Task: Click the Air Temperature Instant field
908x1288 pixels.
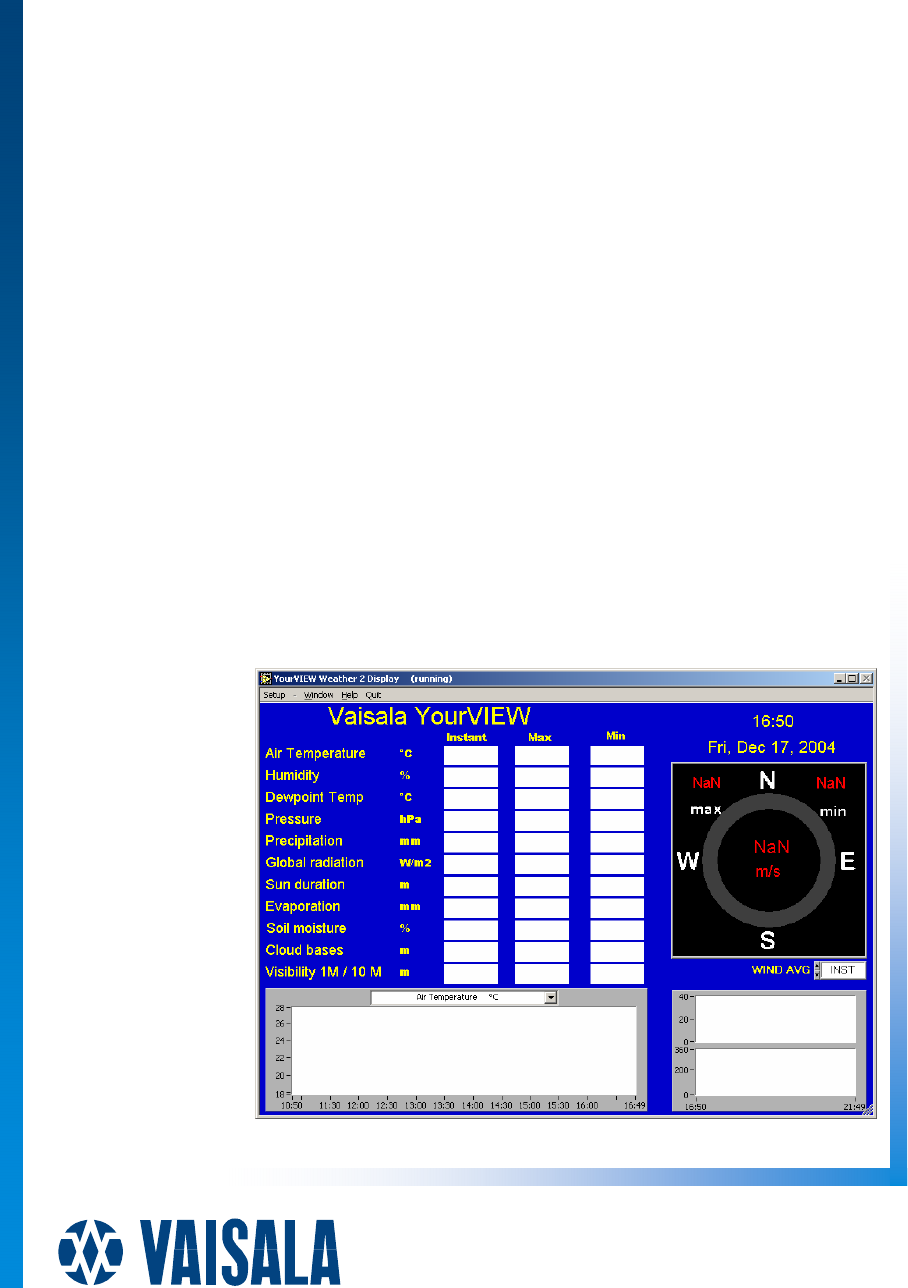Action: [x=470, y=755]
